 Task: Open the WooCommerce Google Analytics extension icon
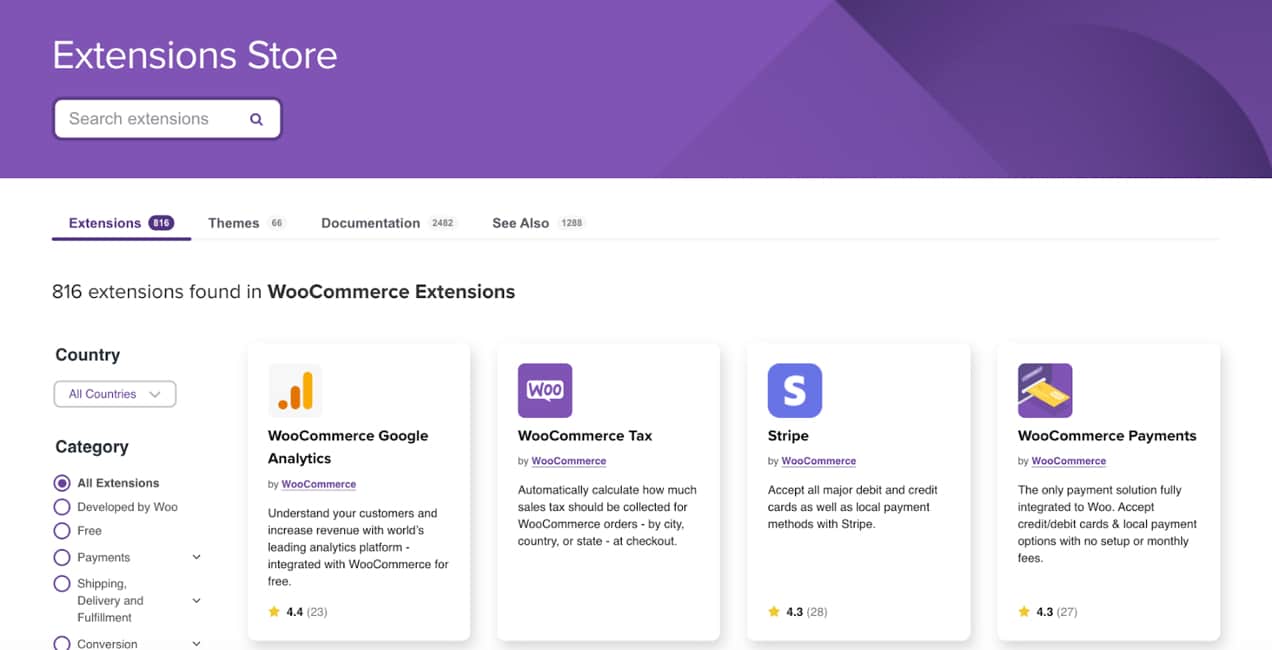(x=295, y=390)
